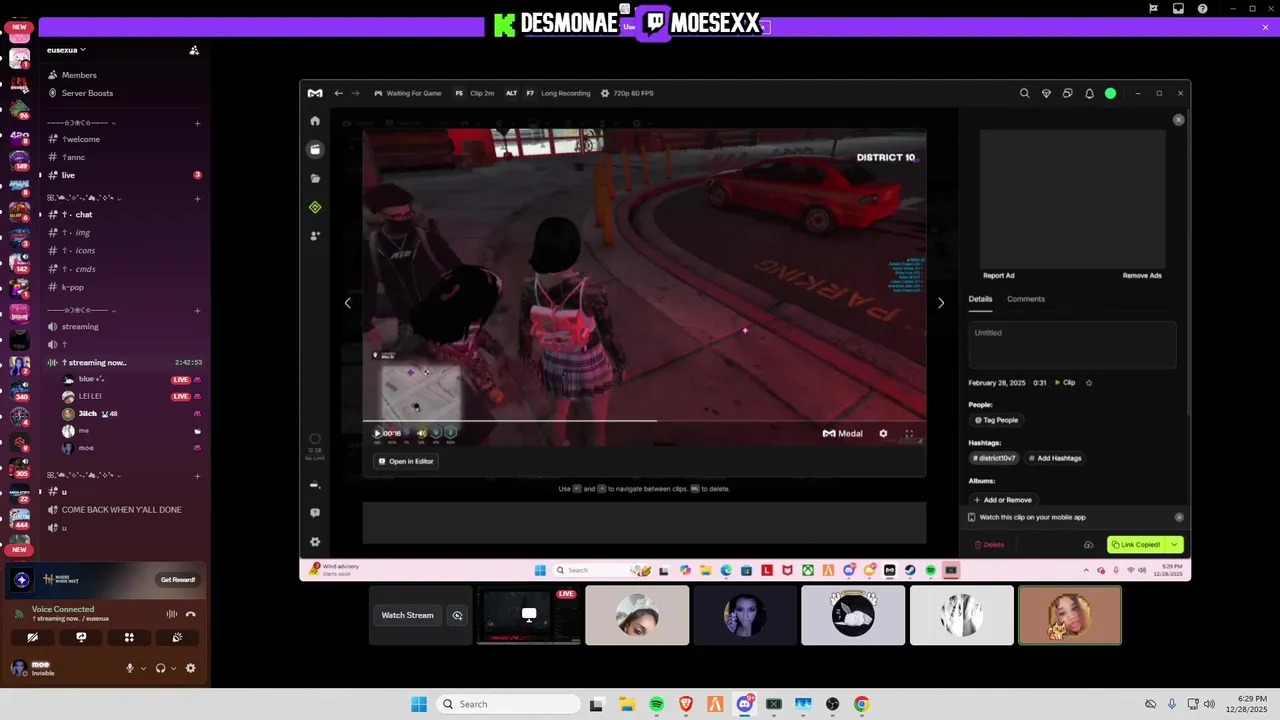Viewport: 1280px width, 720px height.
Task: Go to next clip arrow in Medal
Action: point(941,303)
